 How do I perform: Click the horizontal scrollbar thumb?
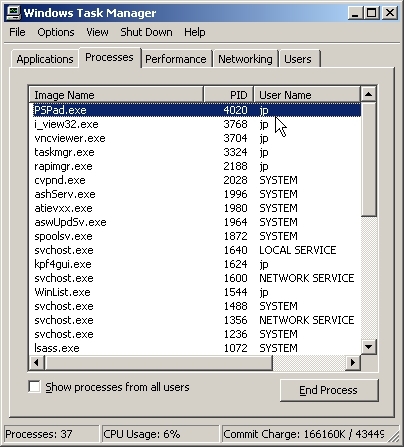(x=158, y=362)
